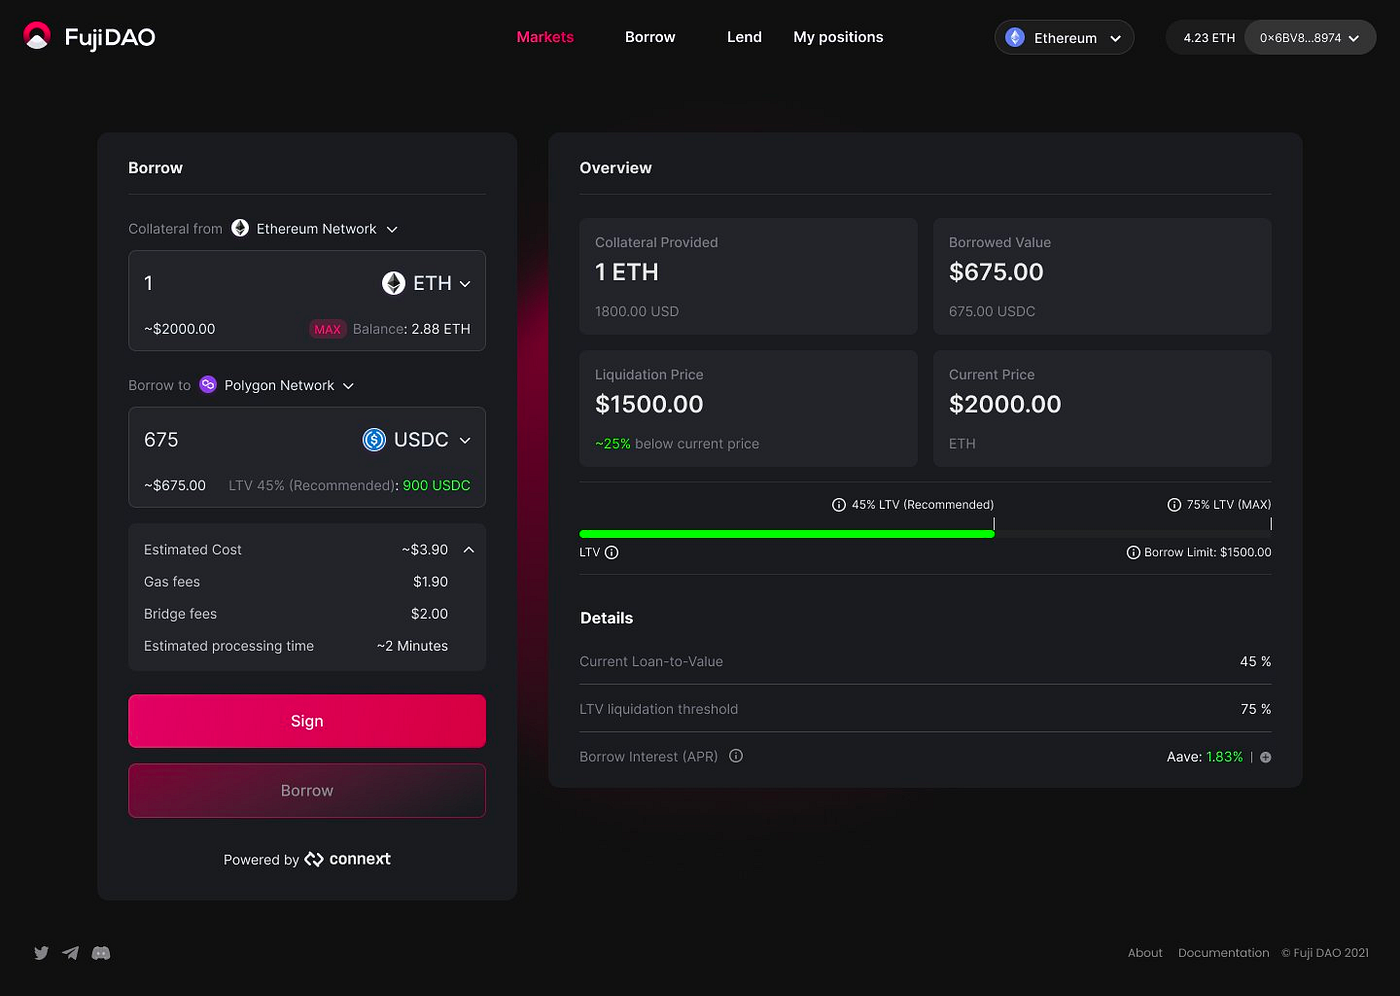Collapse the Estimated Cost section
Screen dimensions: 1400x996
click(469, 550)
